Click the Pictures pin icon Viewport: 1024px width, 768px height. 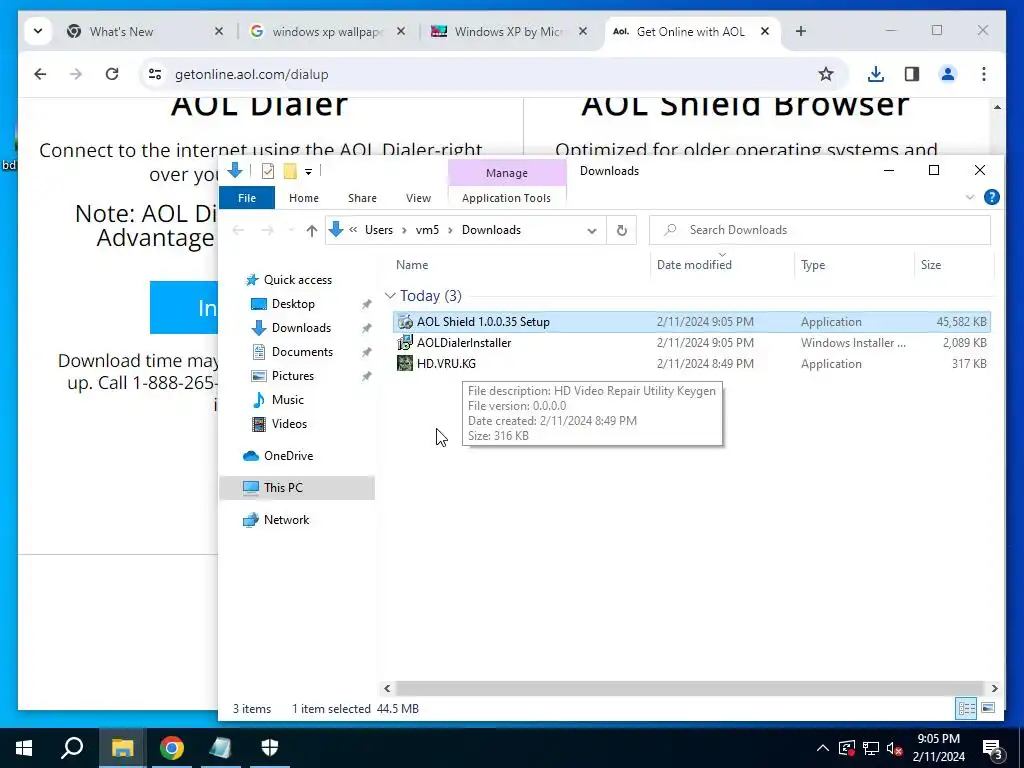(366, 376)
